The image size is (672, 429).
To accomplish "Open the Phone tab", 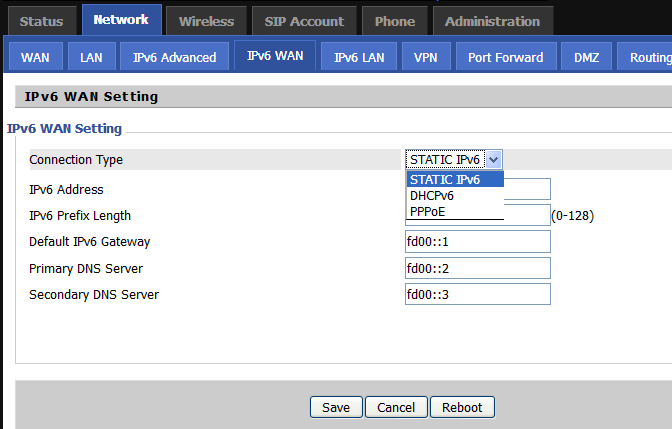I will pyautogui.click(x=395, y=21).
